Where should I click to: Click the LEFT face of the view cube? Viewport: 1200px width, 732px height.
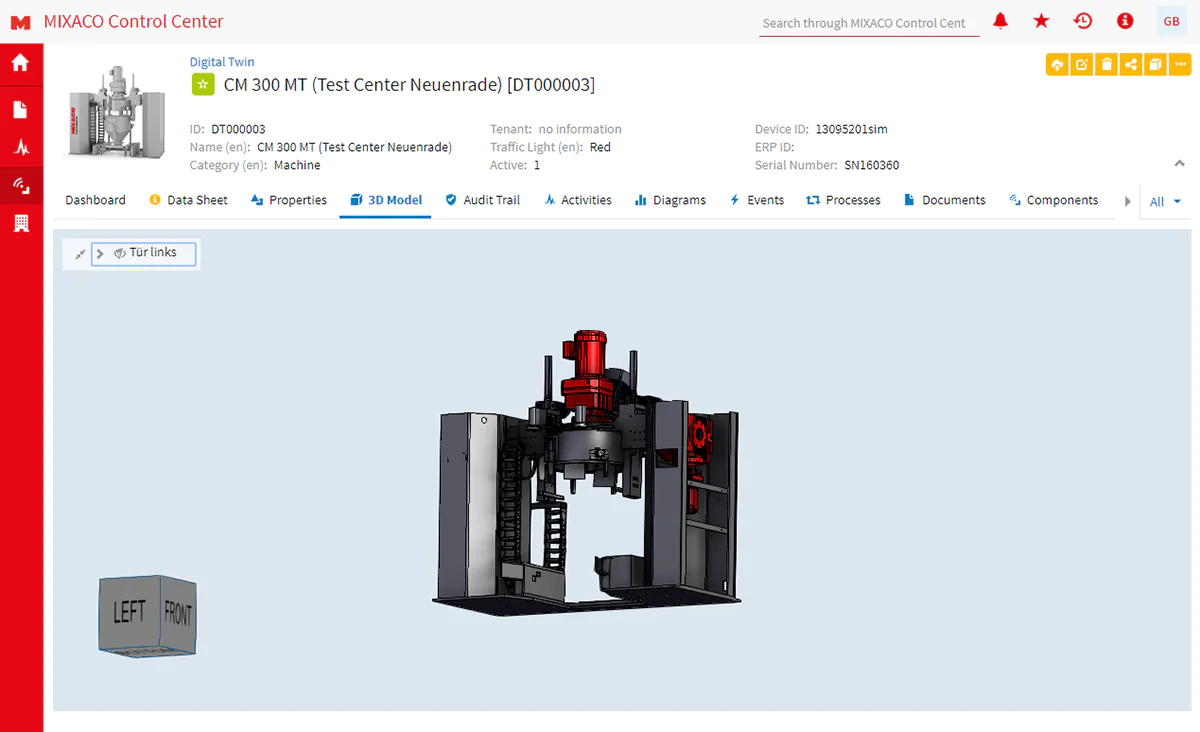[129, 611]
